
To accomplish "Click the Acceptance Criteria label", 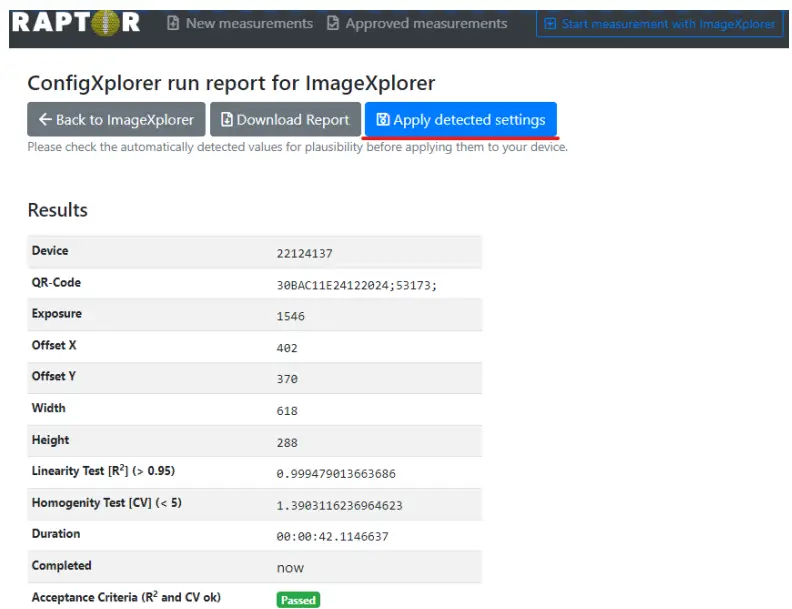I will pos(126,597).
